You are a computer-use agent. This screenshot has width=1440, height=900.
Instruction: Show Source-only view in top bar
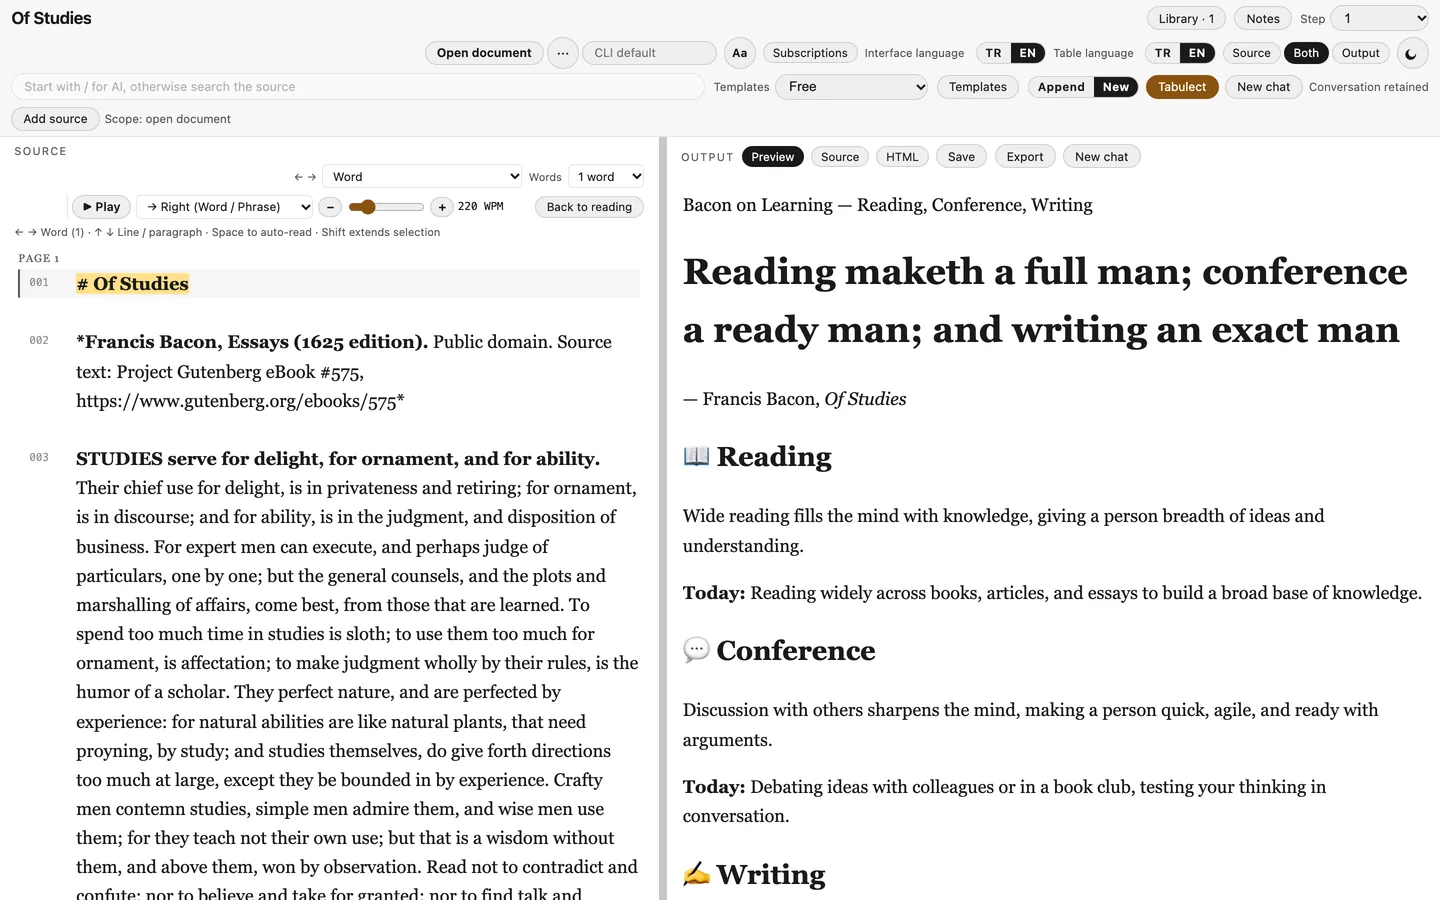[x=1251, y=53]
